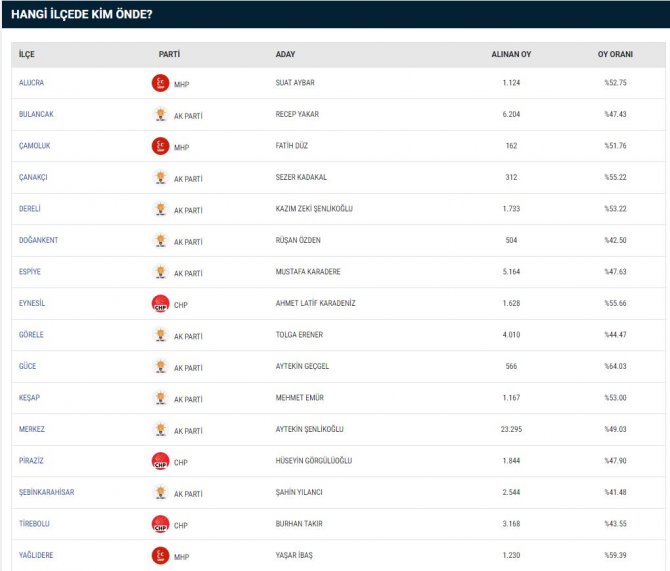Open the Görele district link
The width and height of the screenshot is (670, 571).
[31, 335]
